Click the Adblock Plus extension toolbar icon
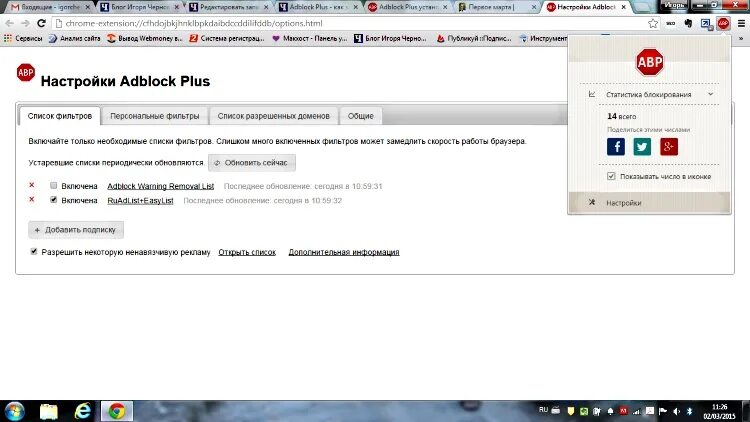This screenshot has height=422, width=750. (x=723, y=23)
